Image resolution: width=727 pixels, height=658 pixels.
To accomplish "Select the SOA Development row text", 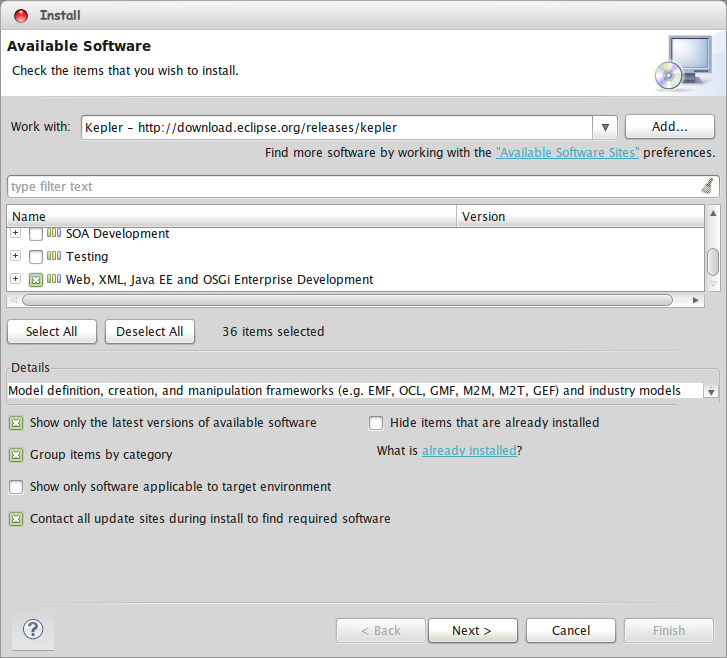I will (117, 233).
